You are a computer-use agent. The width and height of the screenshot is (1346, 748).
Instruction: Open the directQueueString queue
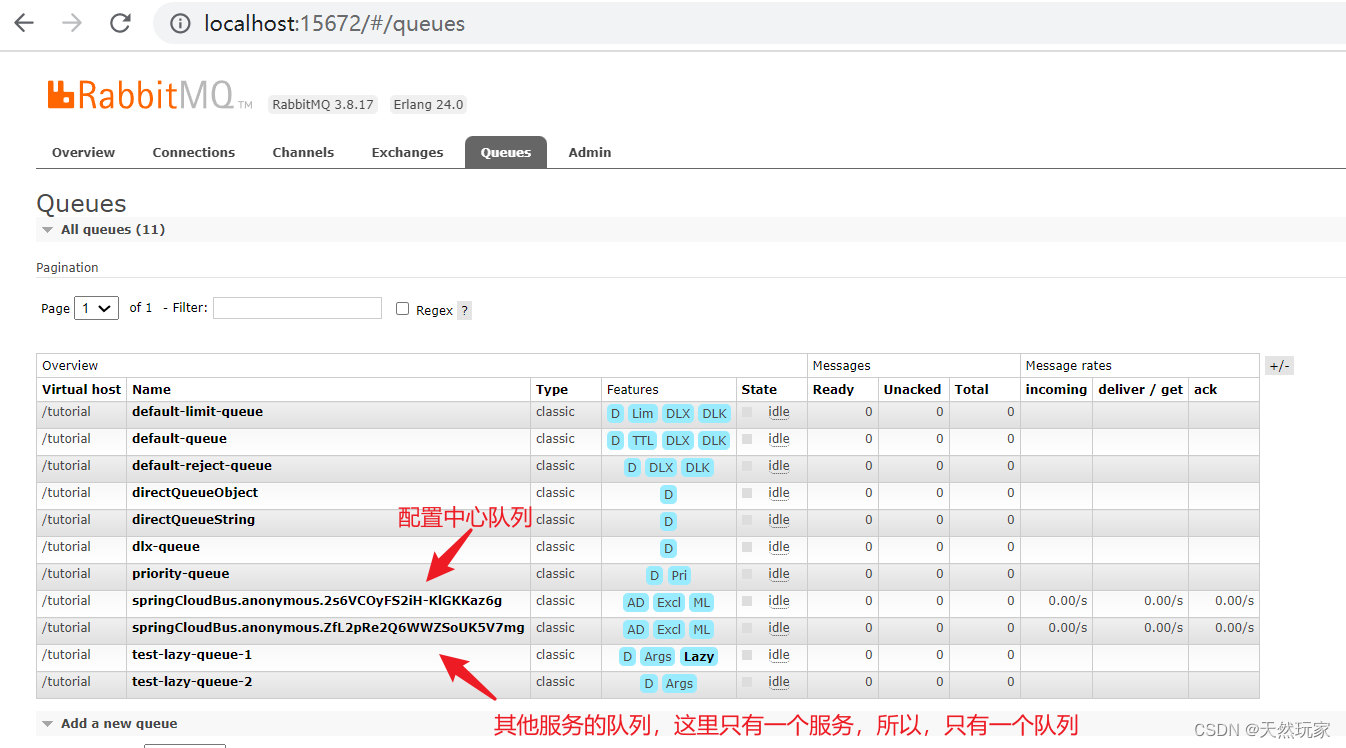(193, 519)
